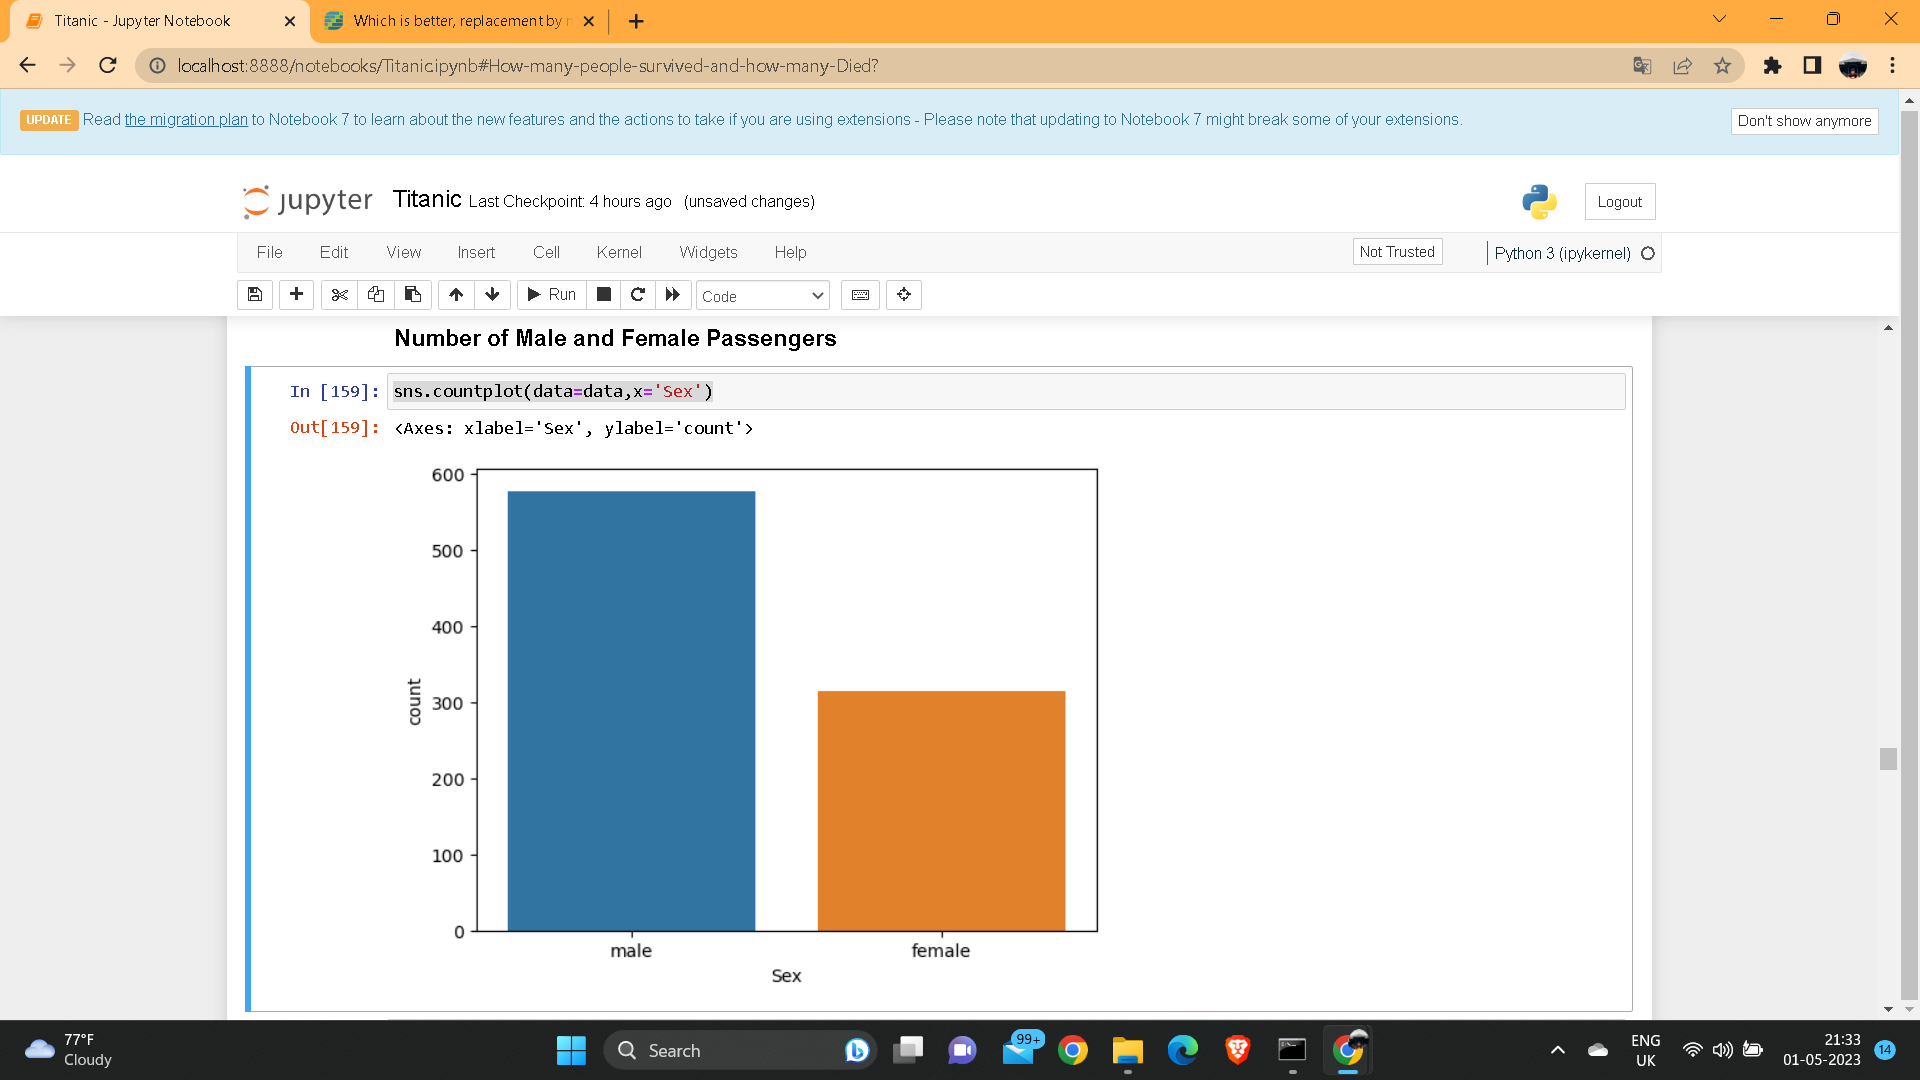The width and height of the screenshot is (1920, 1080).
Task: Open the cell type dropdown showing Code
Action: (762, 295)
